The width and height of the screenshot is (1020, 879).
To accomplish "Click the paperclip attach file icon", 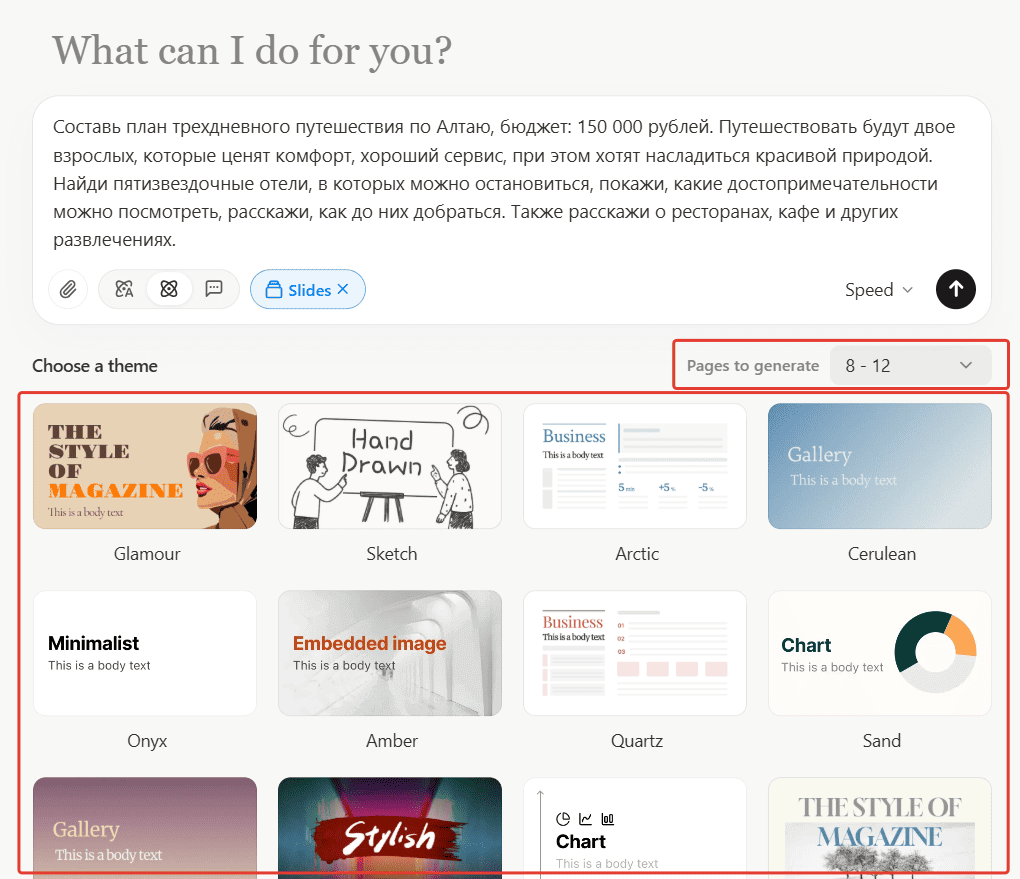I will [x=68, y=289].
